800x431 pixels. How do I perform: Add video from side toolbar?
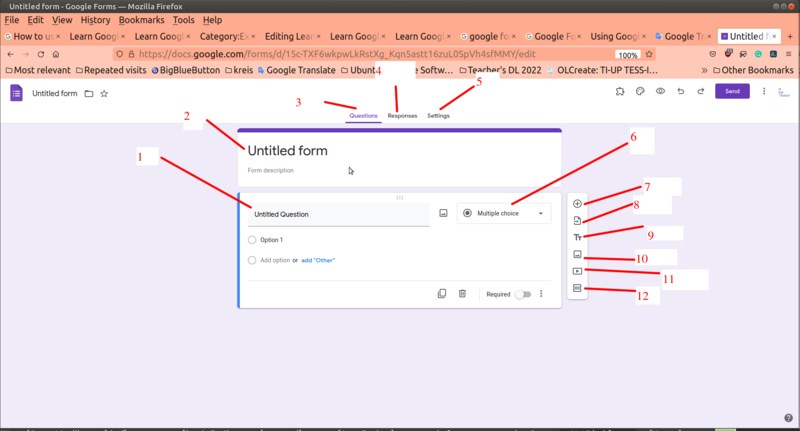coord(577,271)
